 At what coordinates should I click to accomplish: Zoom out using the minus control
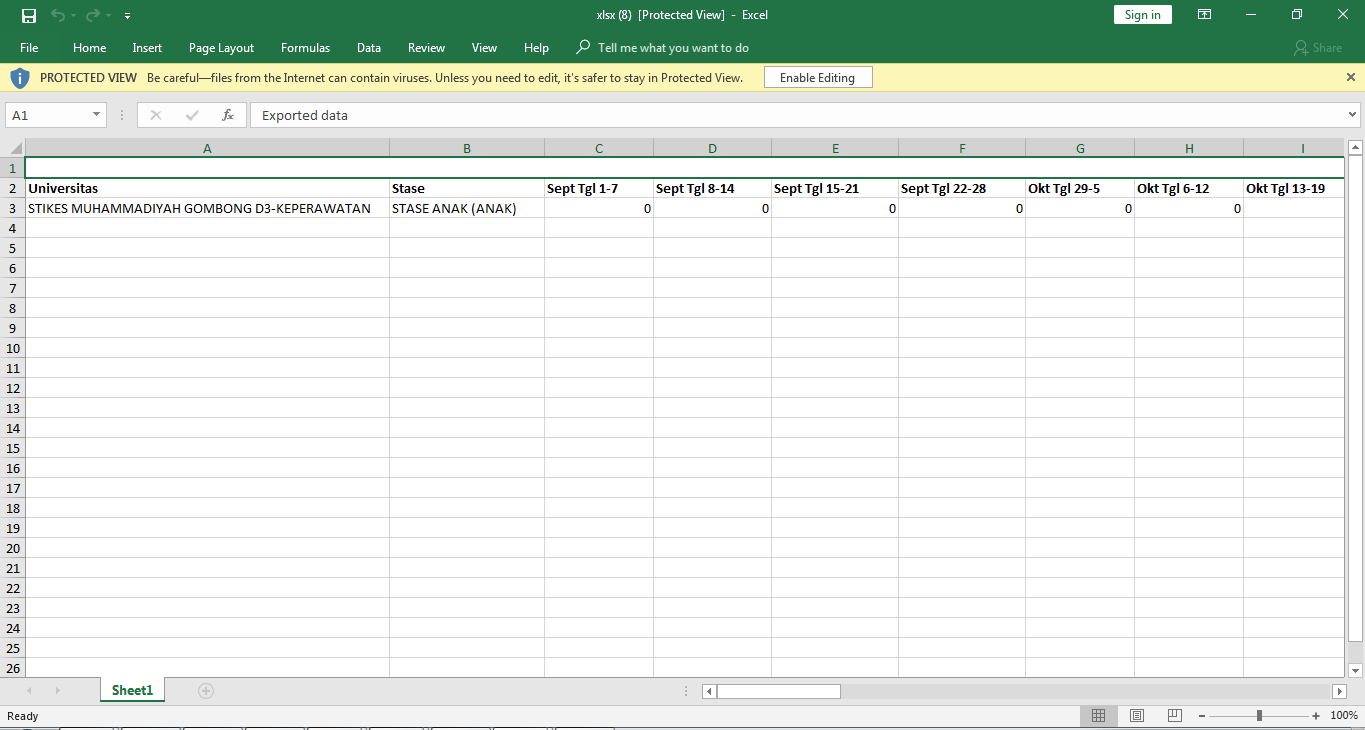pyautogui.click(x=1200, y=715)
